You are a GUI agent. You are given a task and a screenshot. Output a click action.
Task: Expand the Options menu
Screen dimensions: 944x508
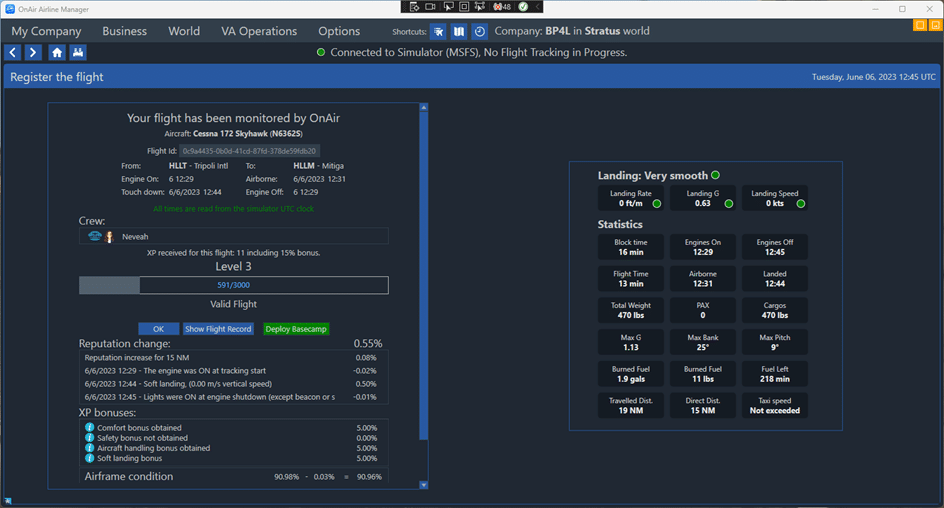(339, 31)
